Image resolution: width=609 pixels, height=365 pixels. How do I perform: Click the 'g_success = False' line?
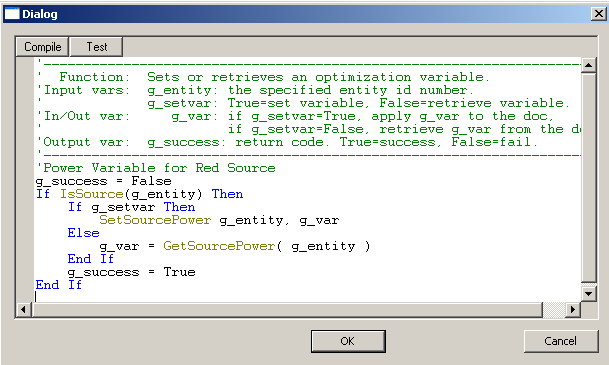(104, 181)
